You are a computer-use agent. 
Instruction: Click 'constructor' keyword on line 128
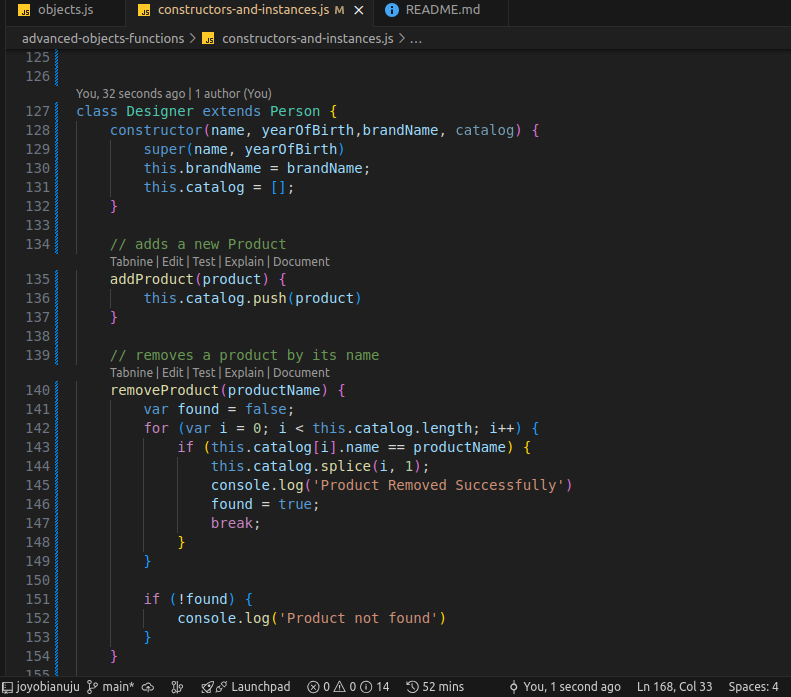point(156,131)
